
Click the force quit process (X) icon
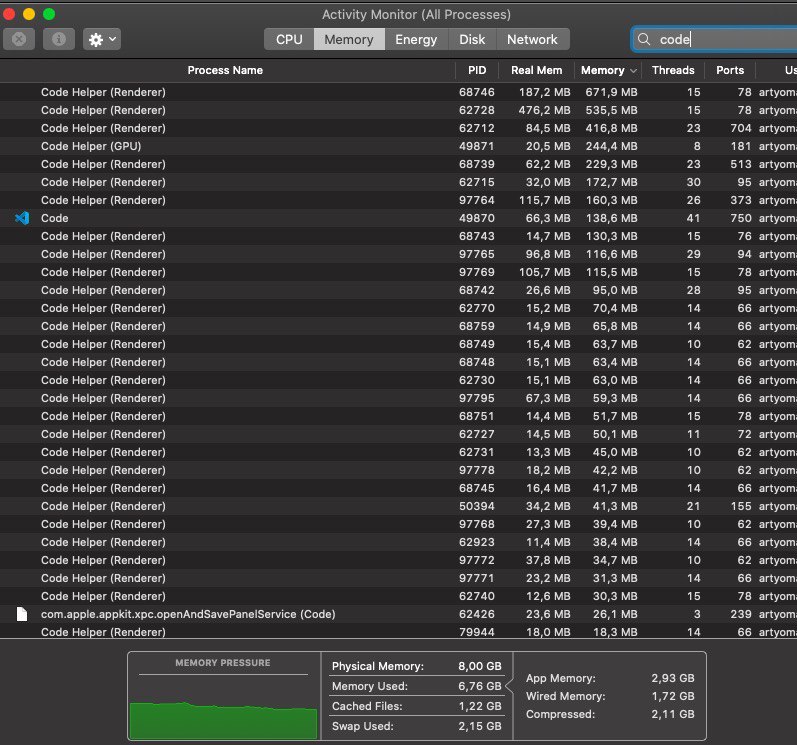click(x=19, y=39)
